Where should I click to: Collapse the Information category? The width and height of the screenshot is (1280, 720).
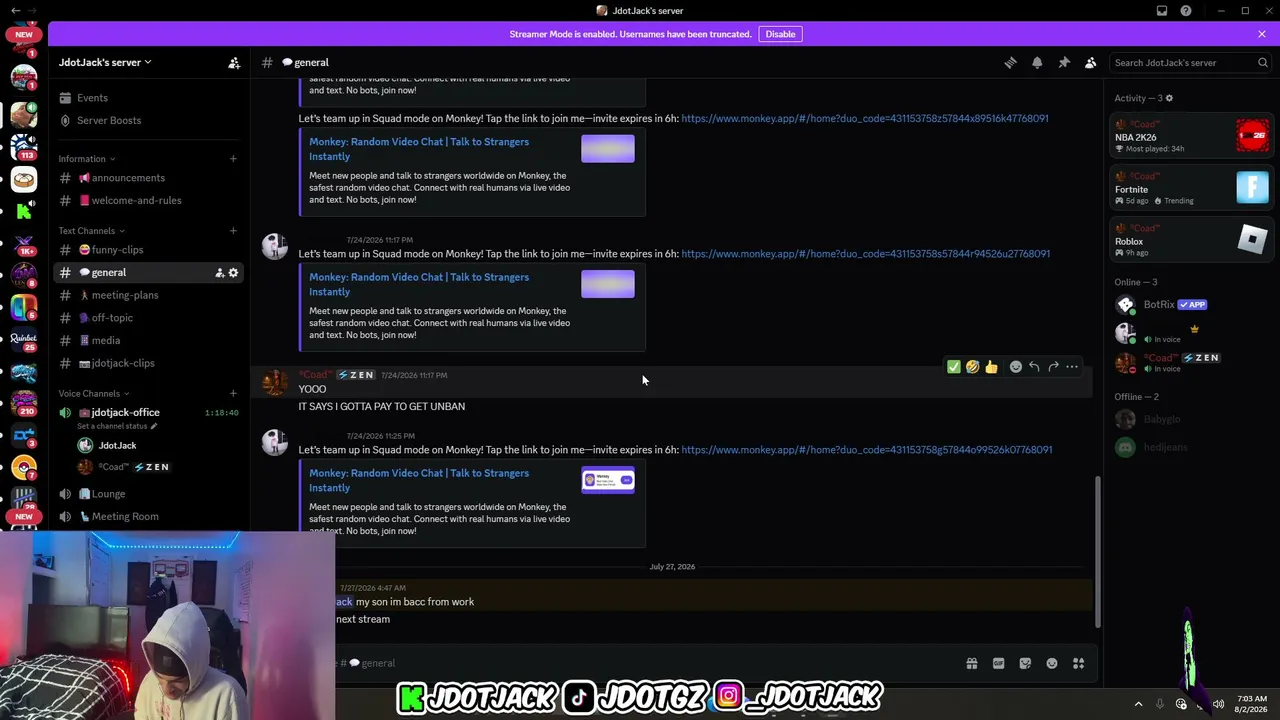point(86,159)
